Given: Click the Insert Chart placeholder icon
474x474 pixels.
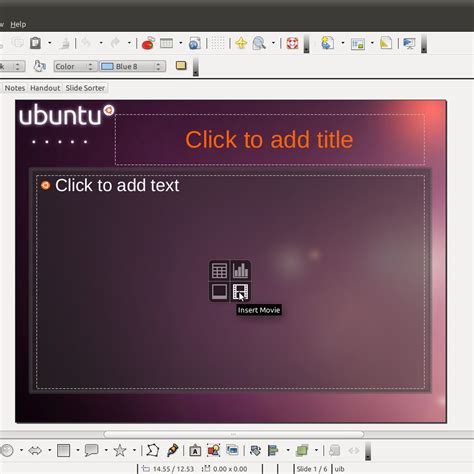Looking at the screenshot, I should click(240, 270).
